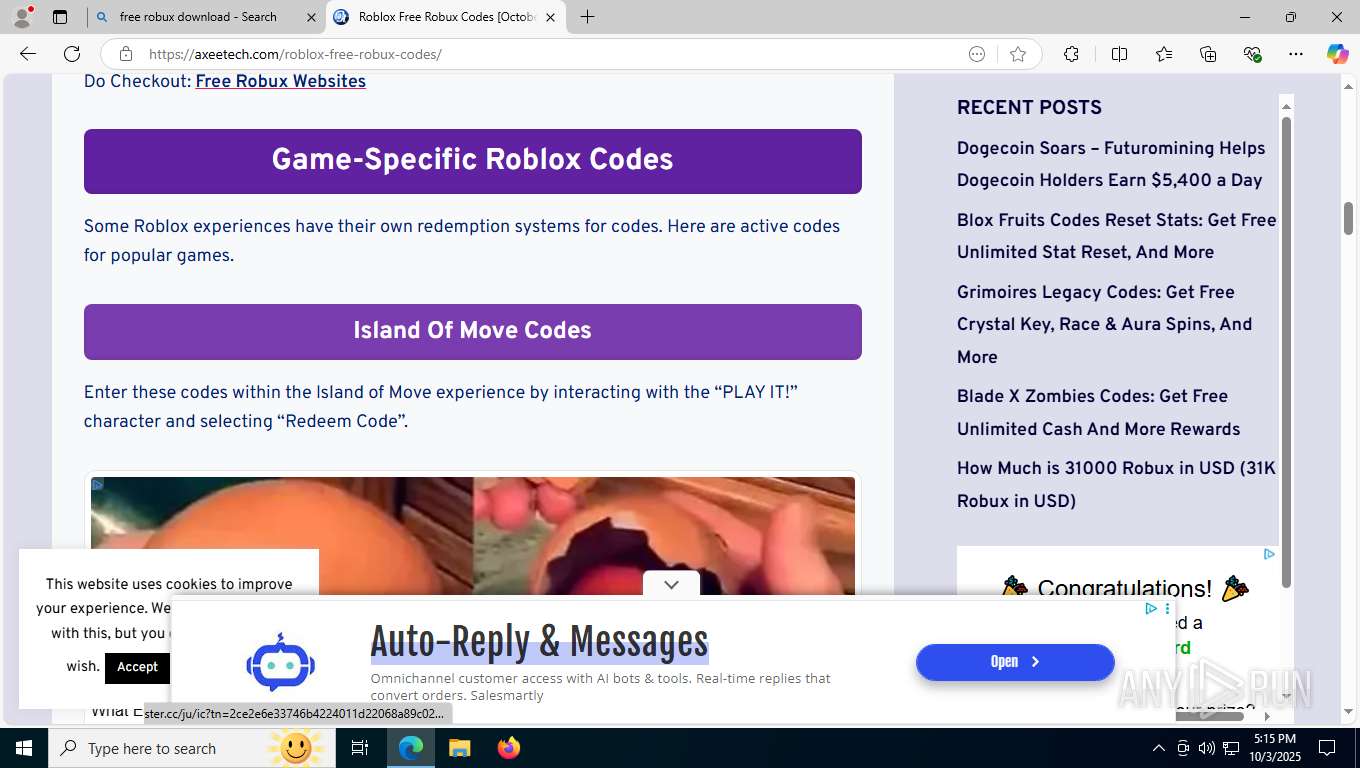Click the AdChoices icon on bottom banner ad
This screenshot has height=768, width=1360.
click(1151, 608)
